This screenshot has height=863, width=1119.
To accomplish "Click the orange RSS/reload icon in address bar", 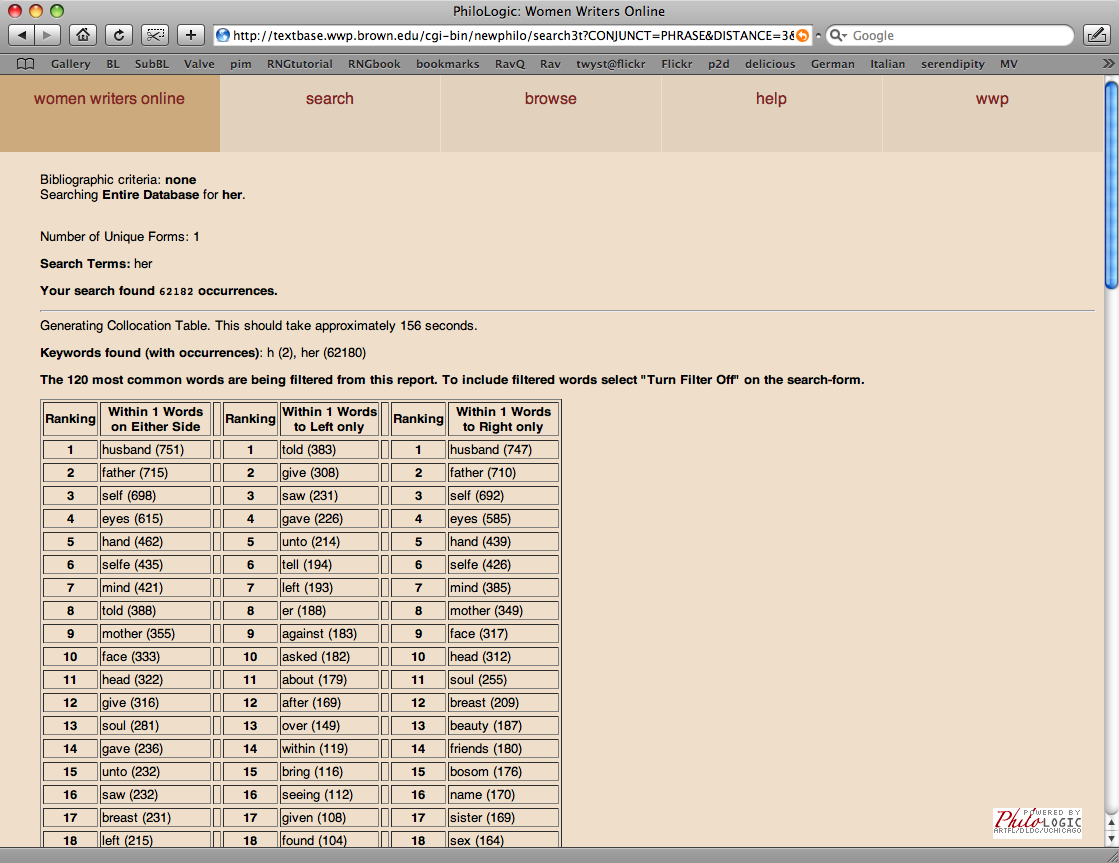I will pyautogui.click(x=803, y=36).
